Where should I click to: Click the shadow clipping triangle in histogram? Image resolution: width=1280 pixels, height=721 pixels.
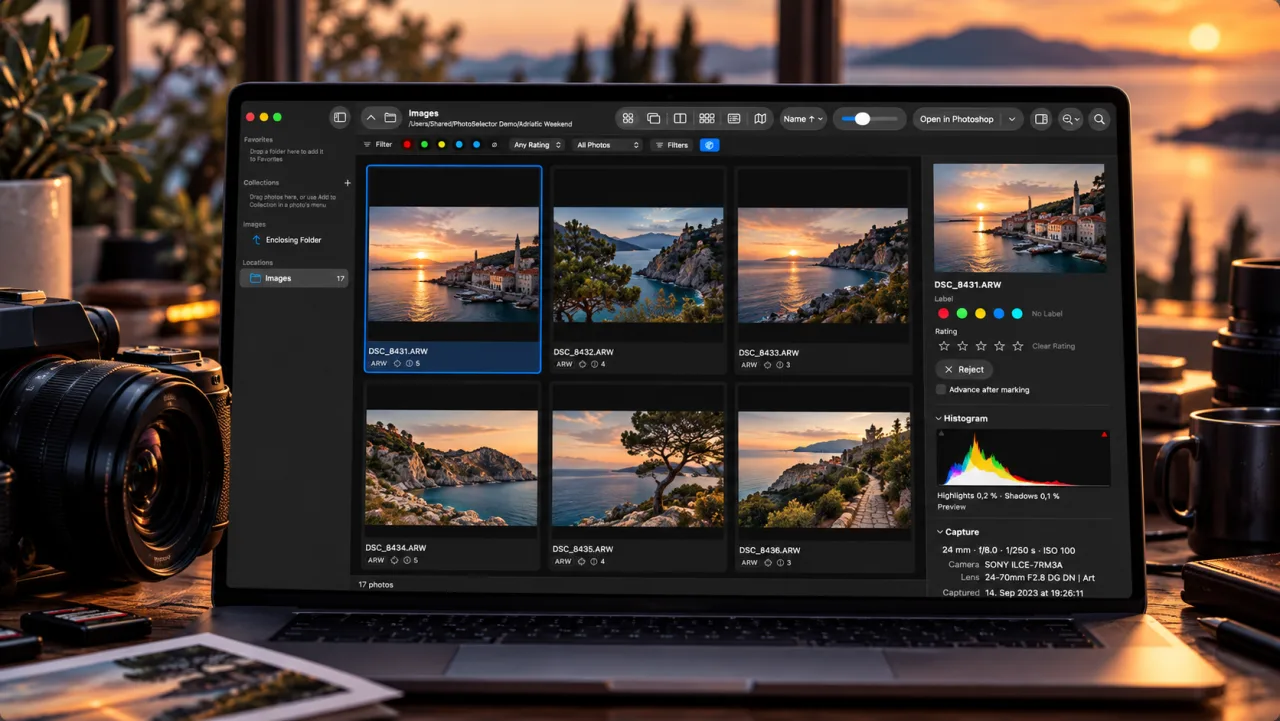942,435
